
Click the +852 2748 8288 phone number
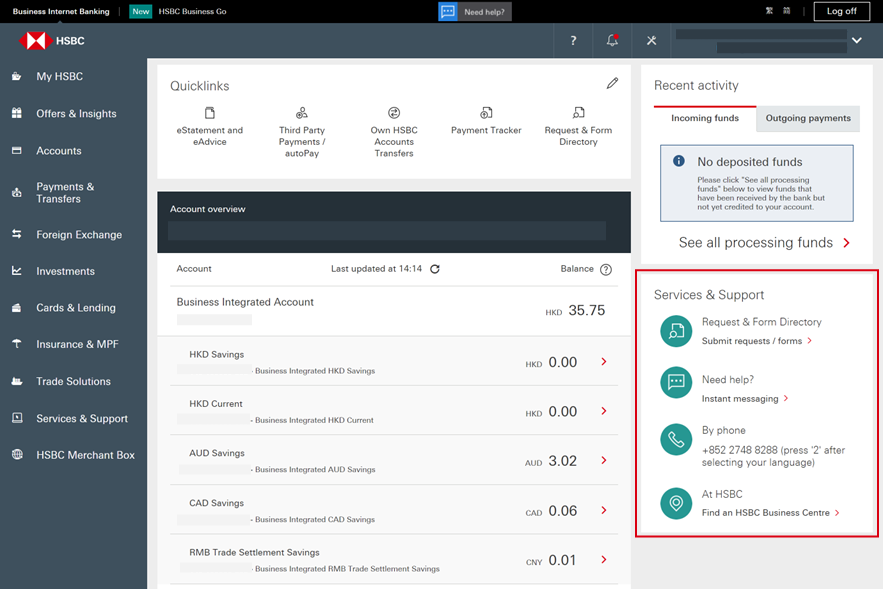pos(739,450)
